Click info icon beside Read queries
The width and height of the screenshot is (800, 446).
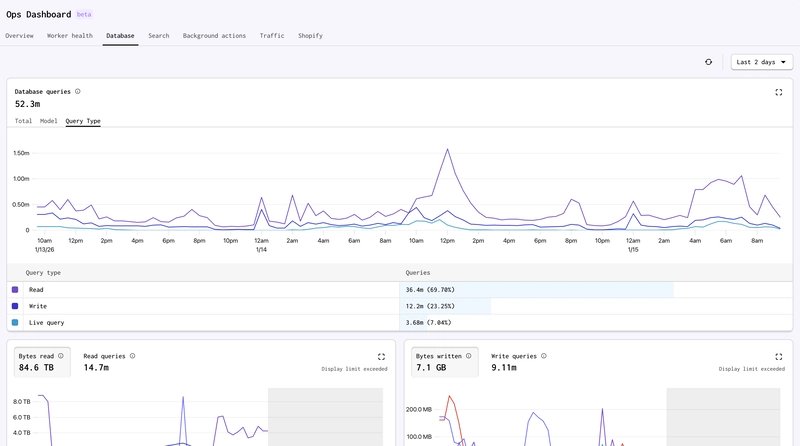133,355
